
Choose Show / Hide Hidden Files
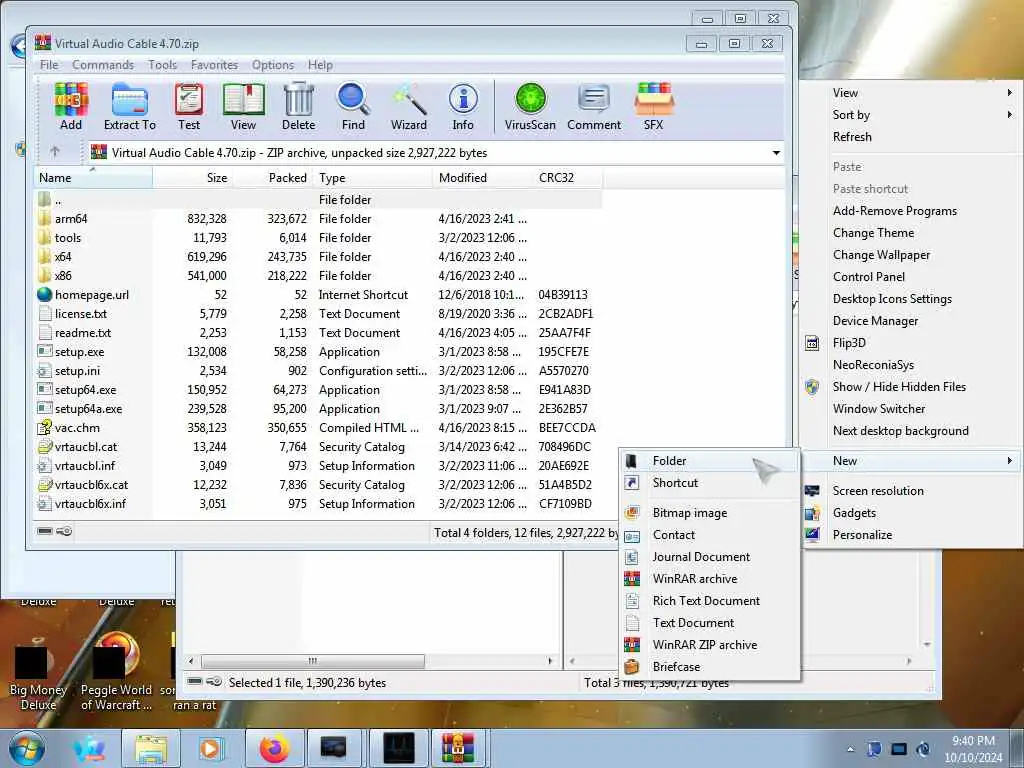tap(912, 387)
